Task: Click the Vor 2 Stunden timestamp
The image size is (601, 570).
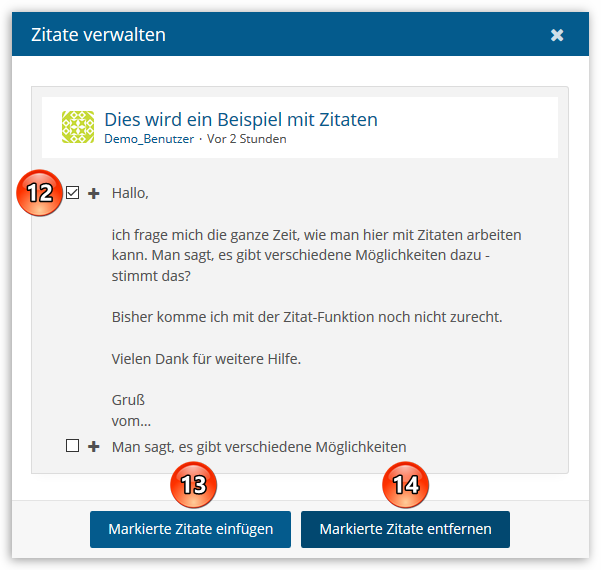Action: (246, 139)
